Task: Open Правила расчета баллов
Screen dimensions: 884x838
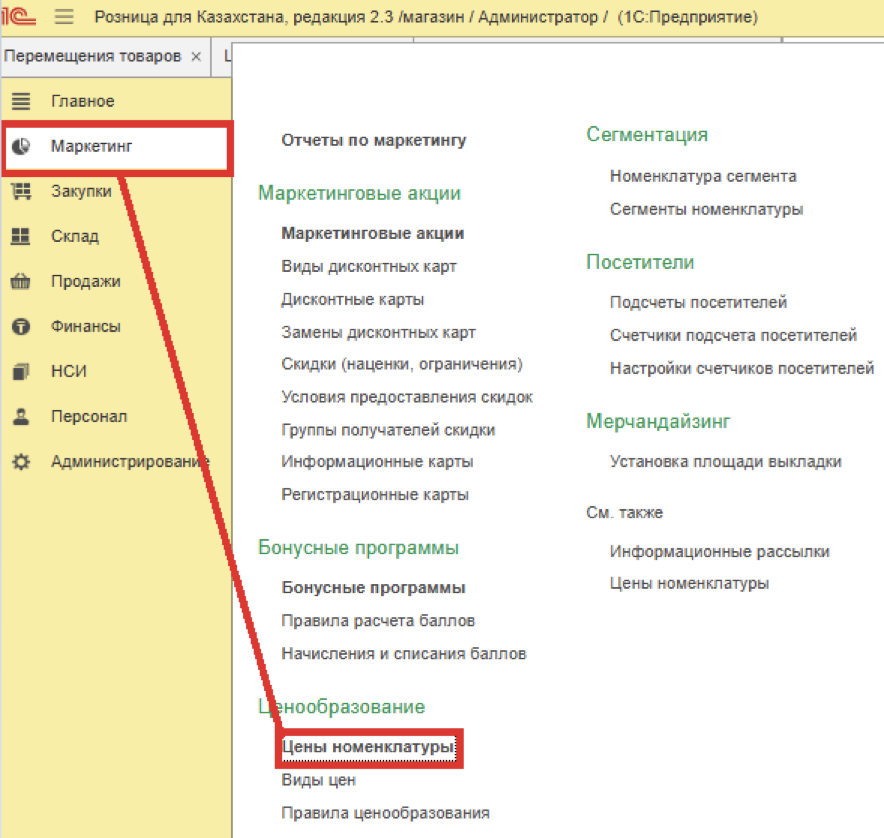Action: [378, 621]
